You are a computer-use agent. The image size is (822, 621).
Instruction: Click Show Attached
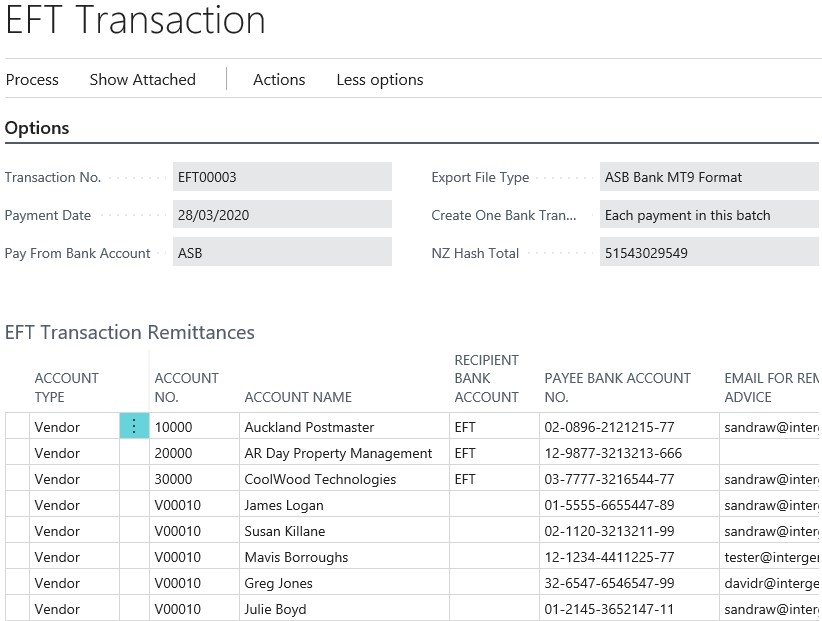pos(142,80)
